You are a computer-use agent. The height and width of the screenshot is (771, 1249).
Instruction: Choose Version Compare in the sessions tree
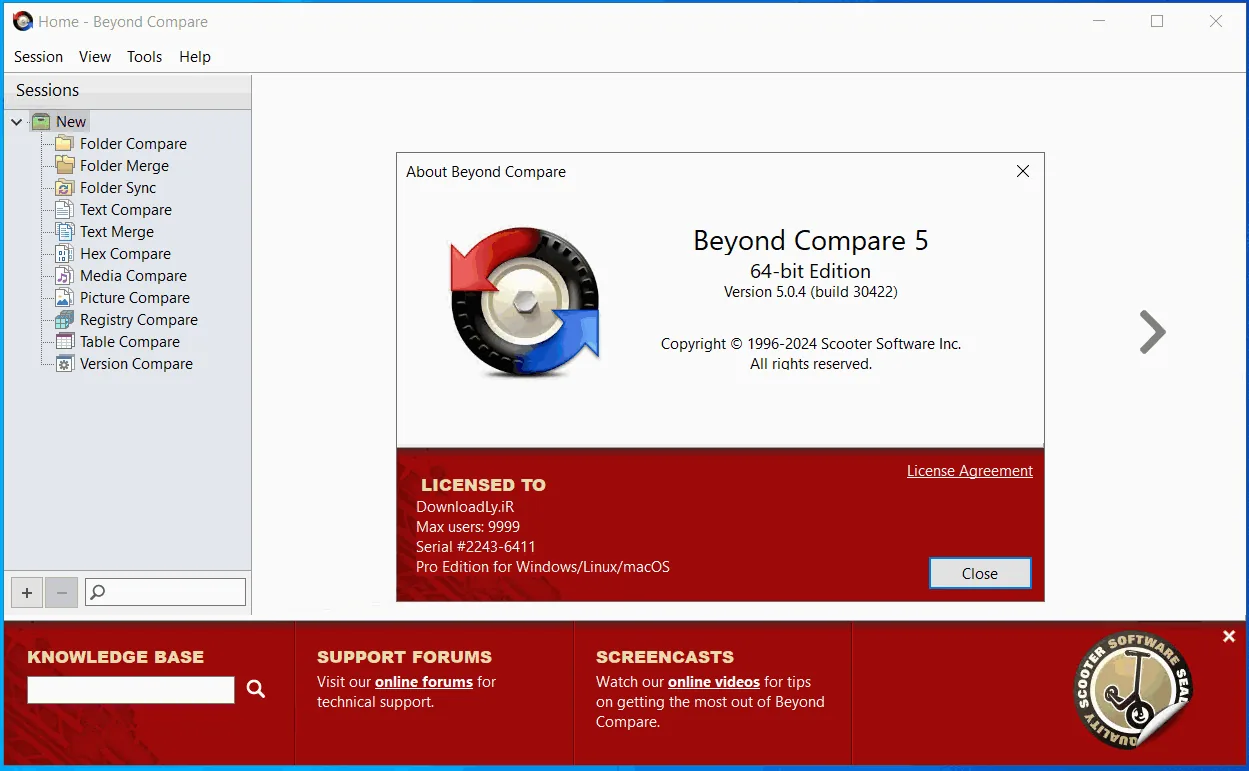coord(136,364)
